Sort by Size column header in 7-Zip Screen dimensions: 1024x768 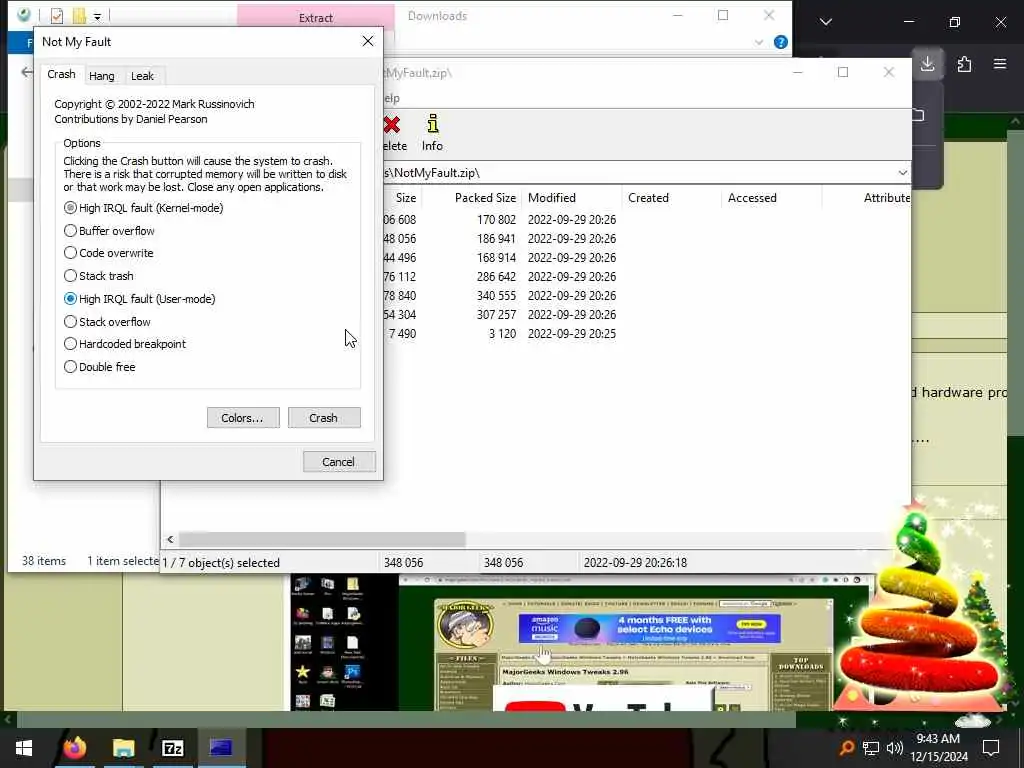pos(402,198)
